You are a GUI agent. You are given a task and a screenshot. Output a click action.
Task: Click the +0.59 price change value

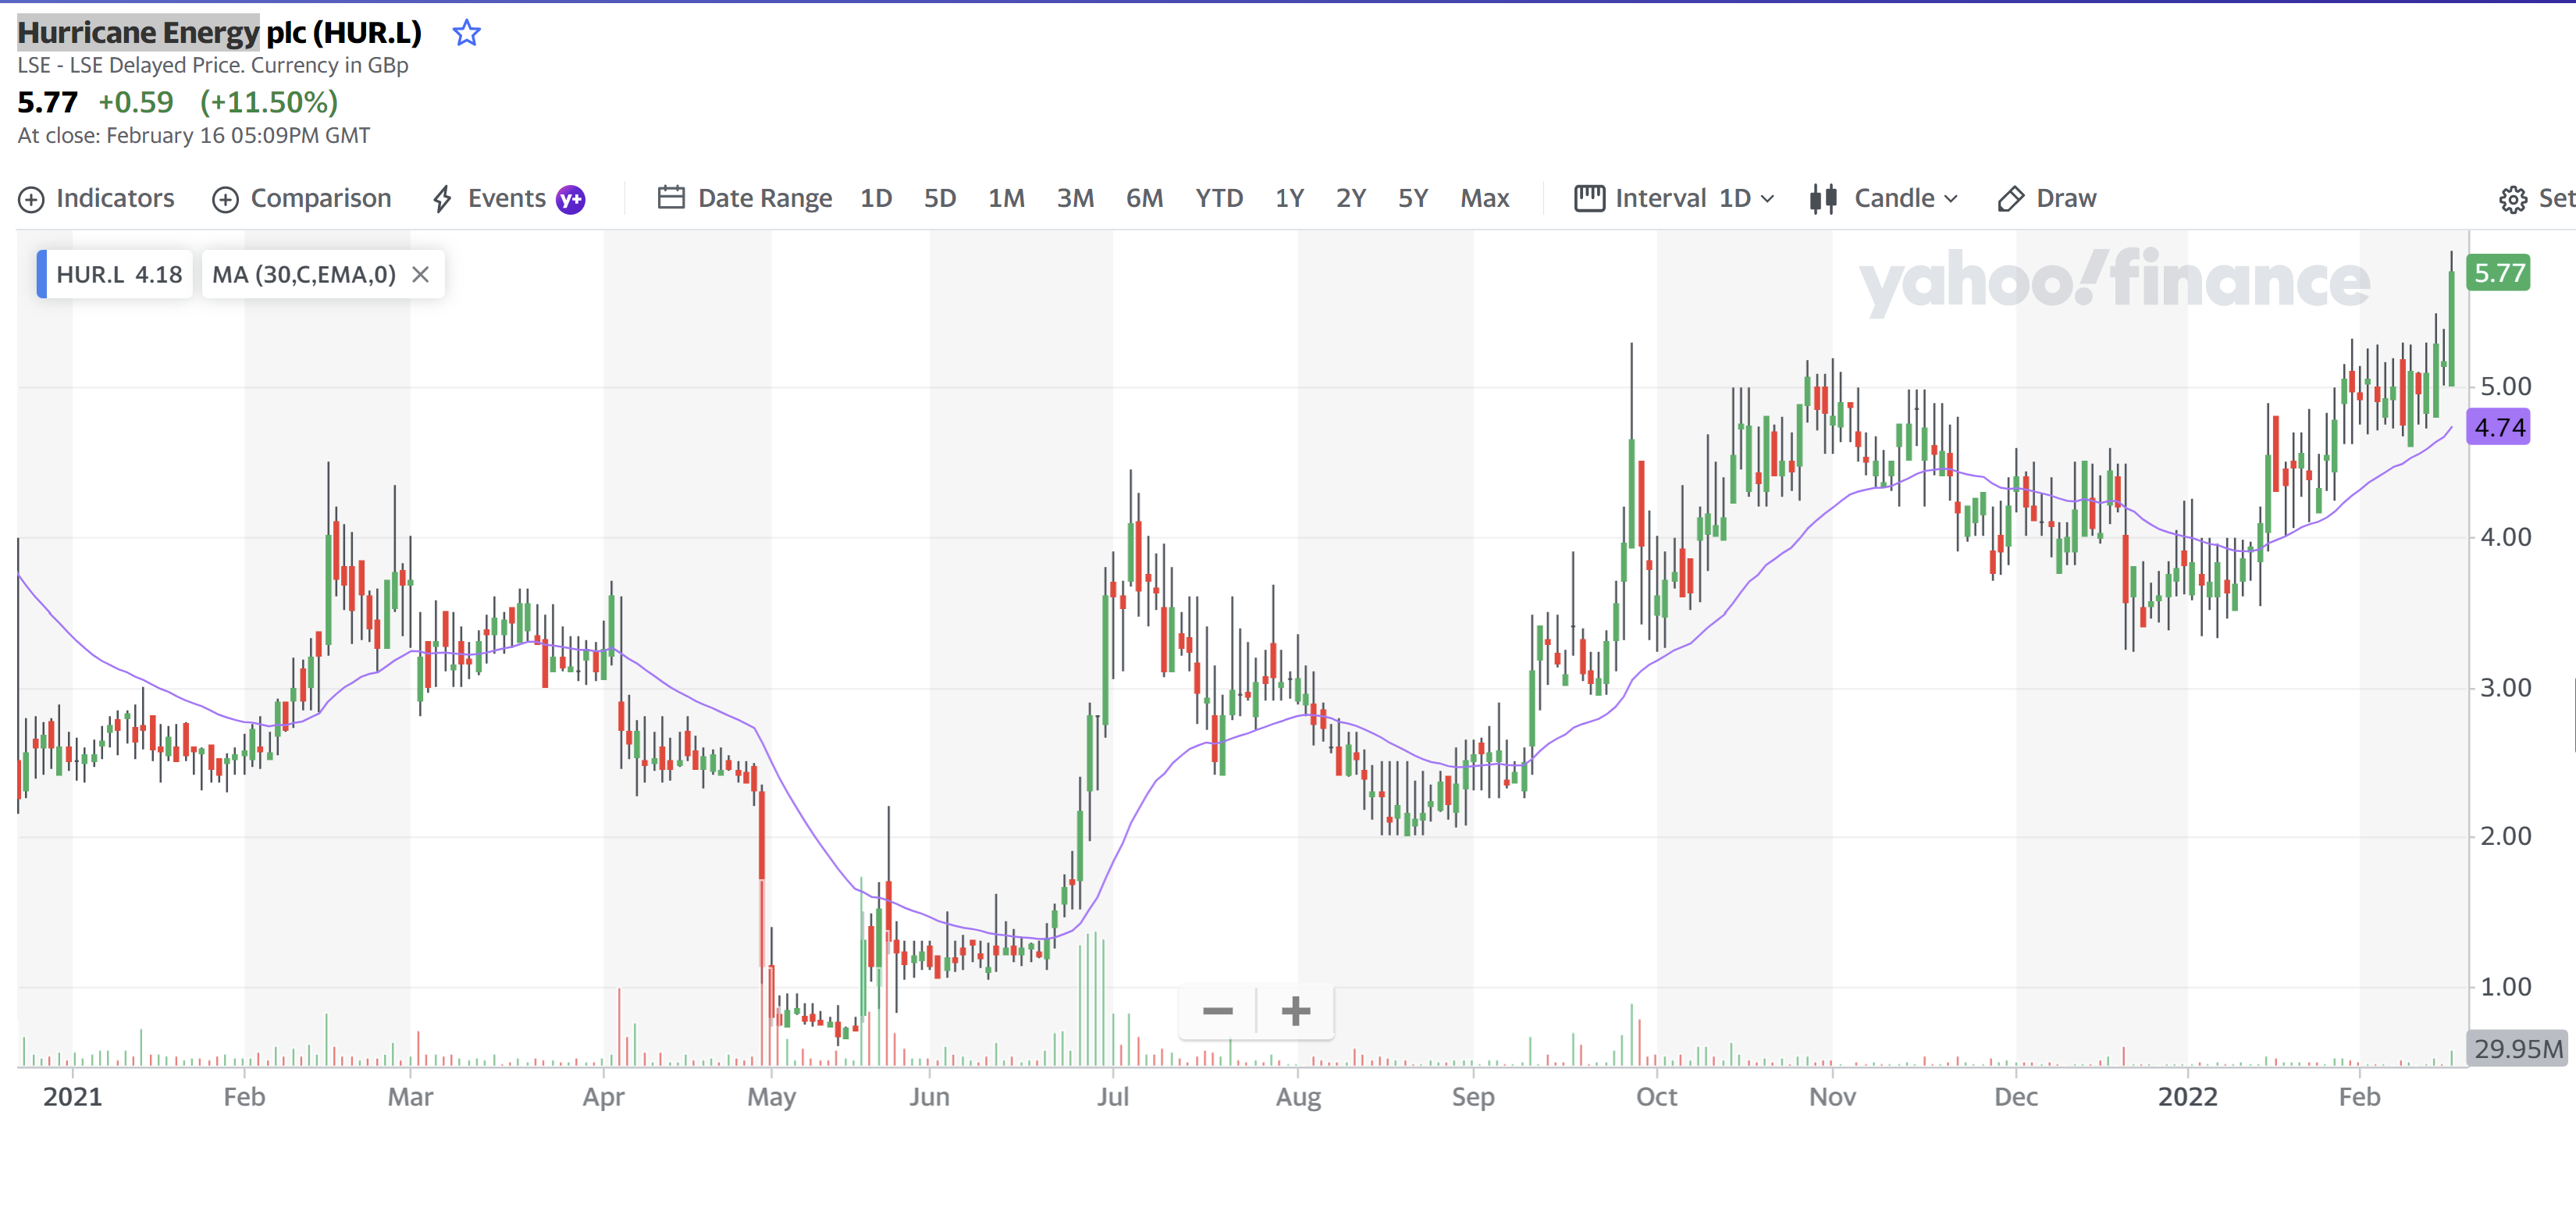[x=136, y=102]
